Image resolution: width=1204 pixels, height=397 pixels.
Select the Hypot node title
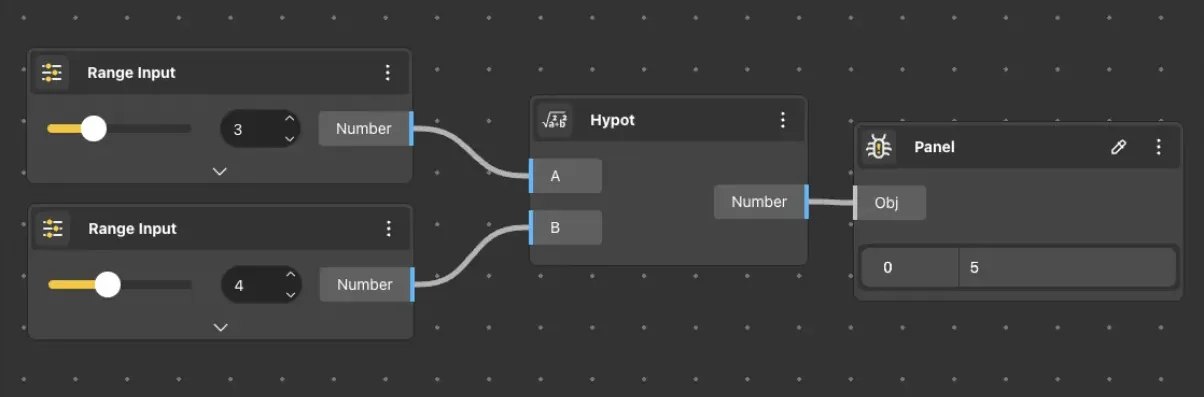coord(612,120)
